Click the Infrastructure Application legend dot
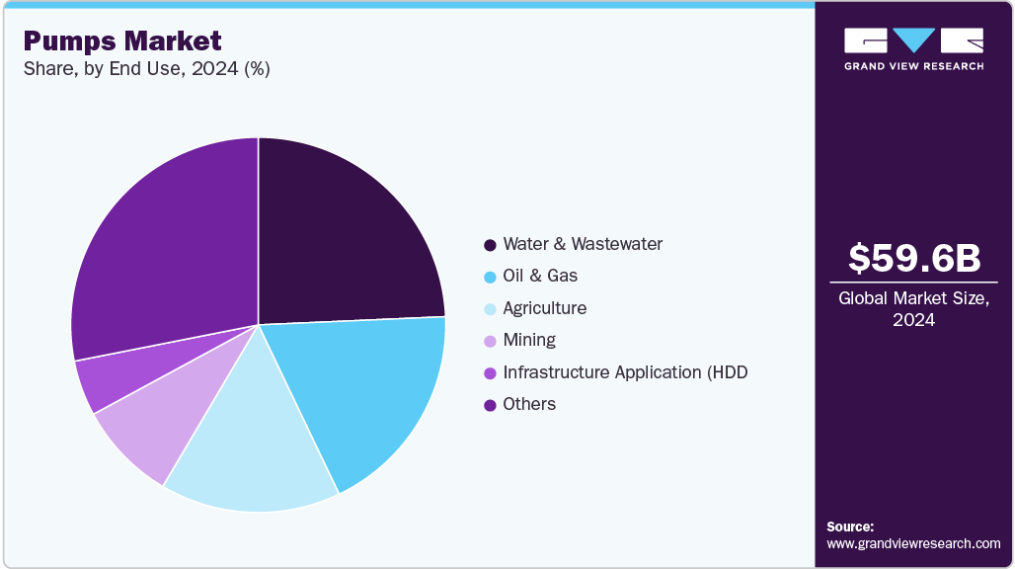 [x=490, y=373]
